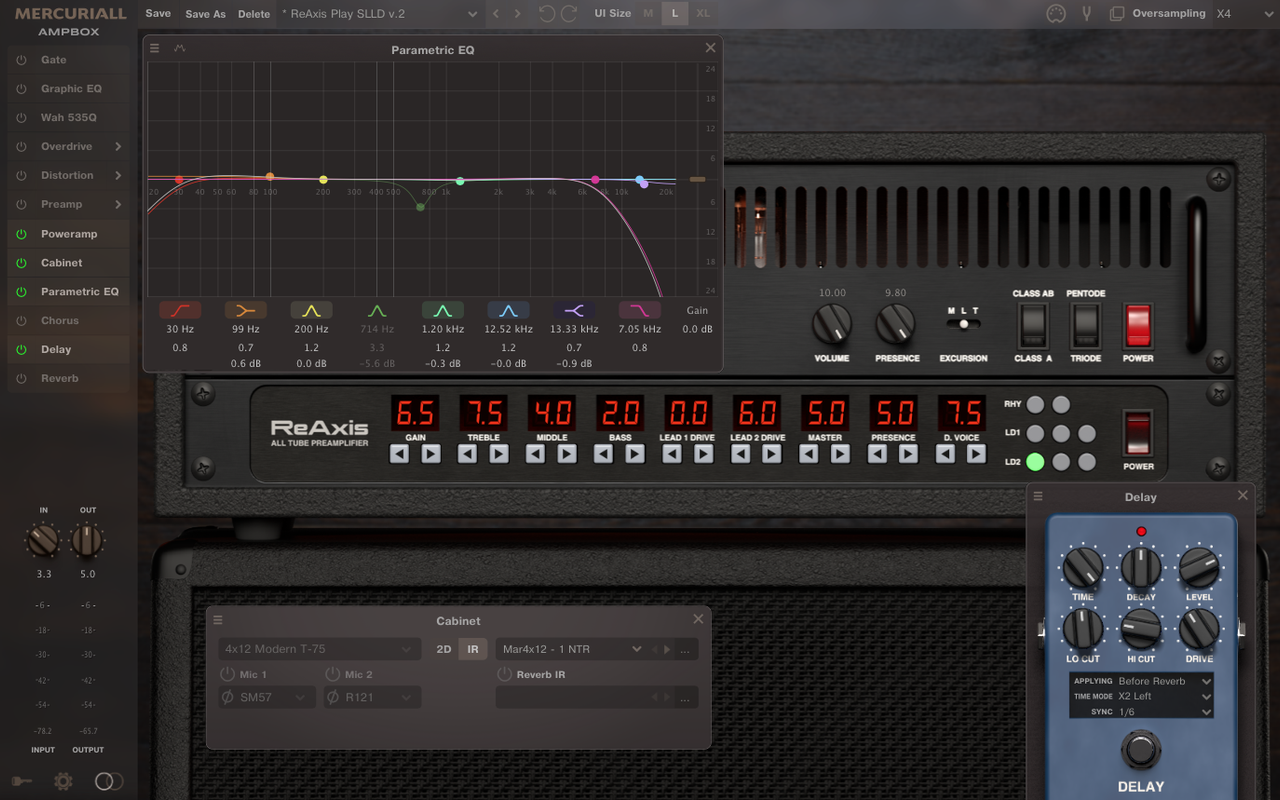The width and height of the screenshot is (1280, 800).
Task: Select UI Size M
Action: (x=648, y=14)
